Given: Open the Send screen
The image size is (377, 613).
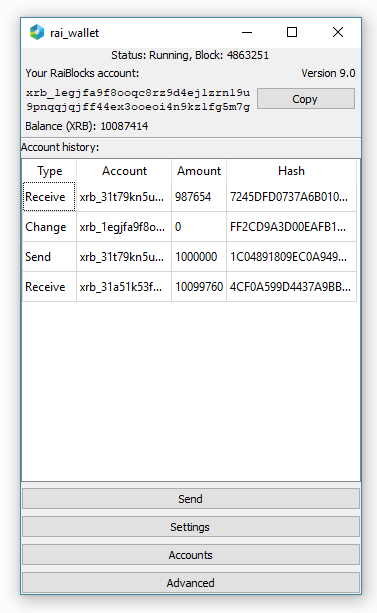Looking at the screenshot, I should 191,498.
